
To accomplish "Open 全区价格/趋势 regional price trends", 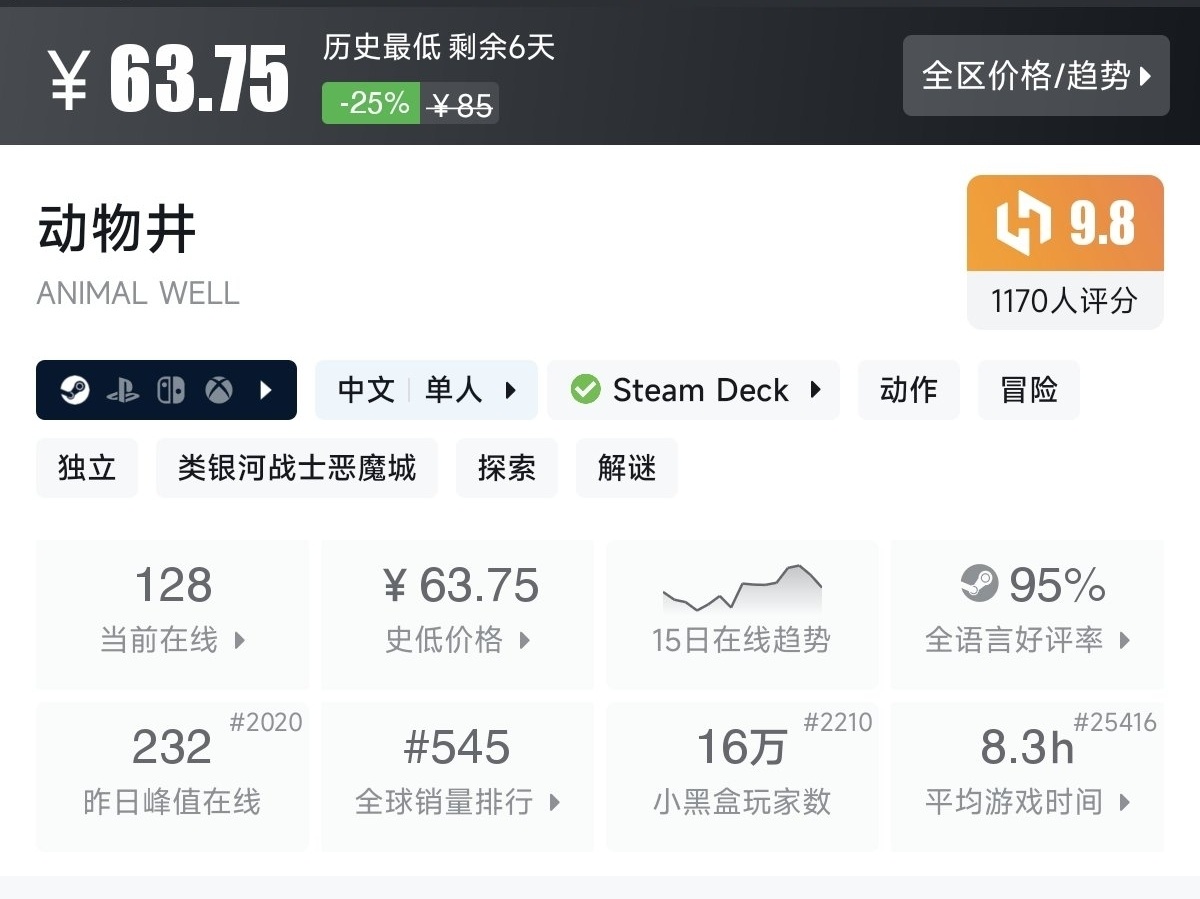I will click(x=1035, y=76).
